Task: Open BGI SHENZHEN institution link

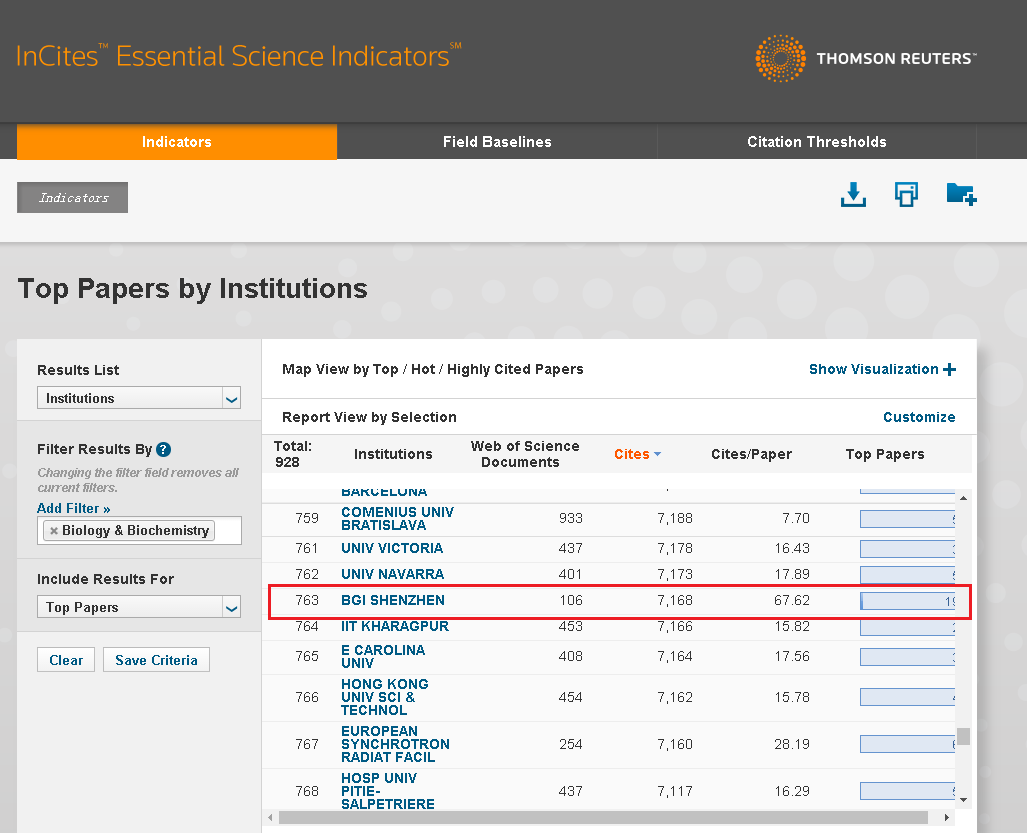Action: (392, 601)
